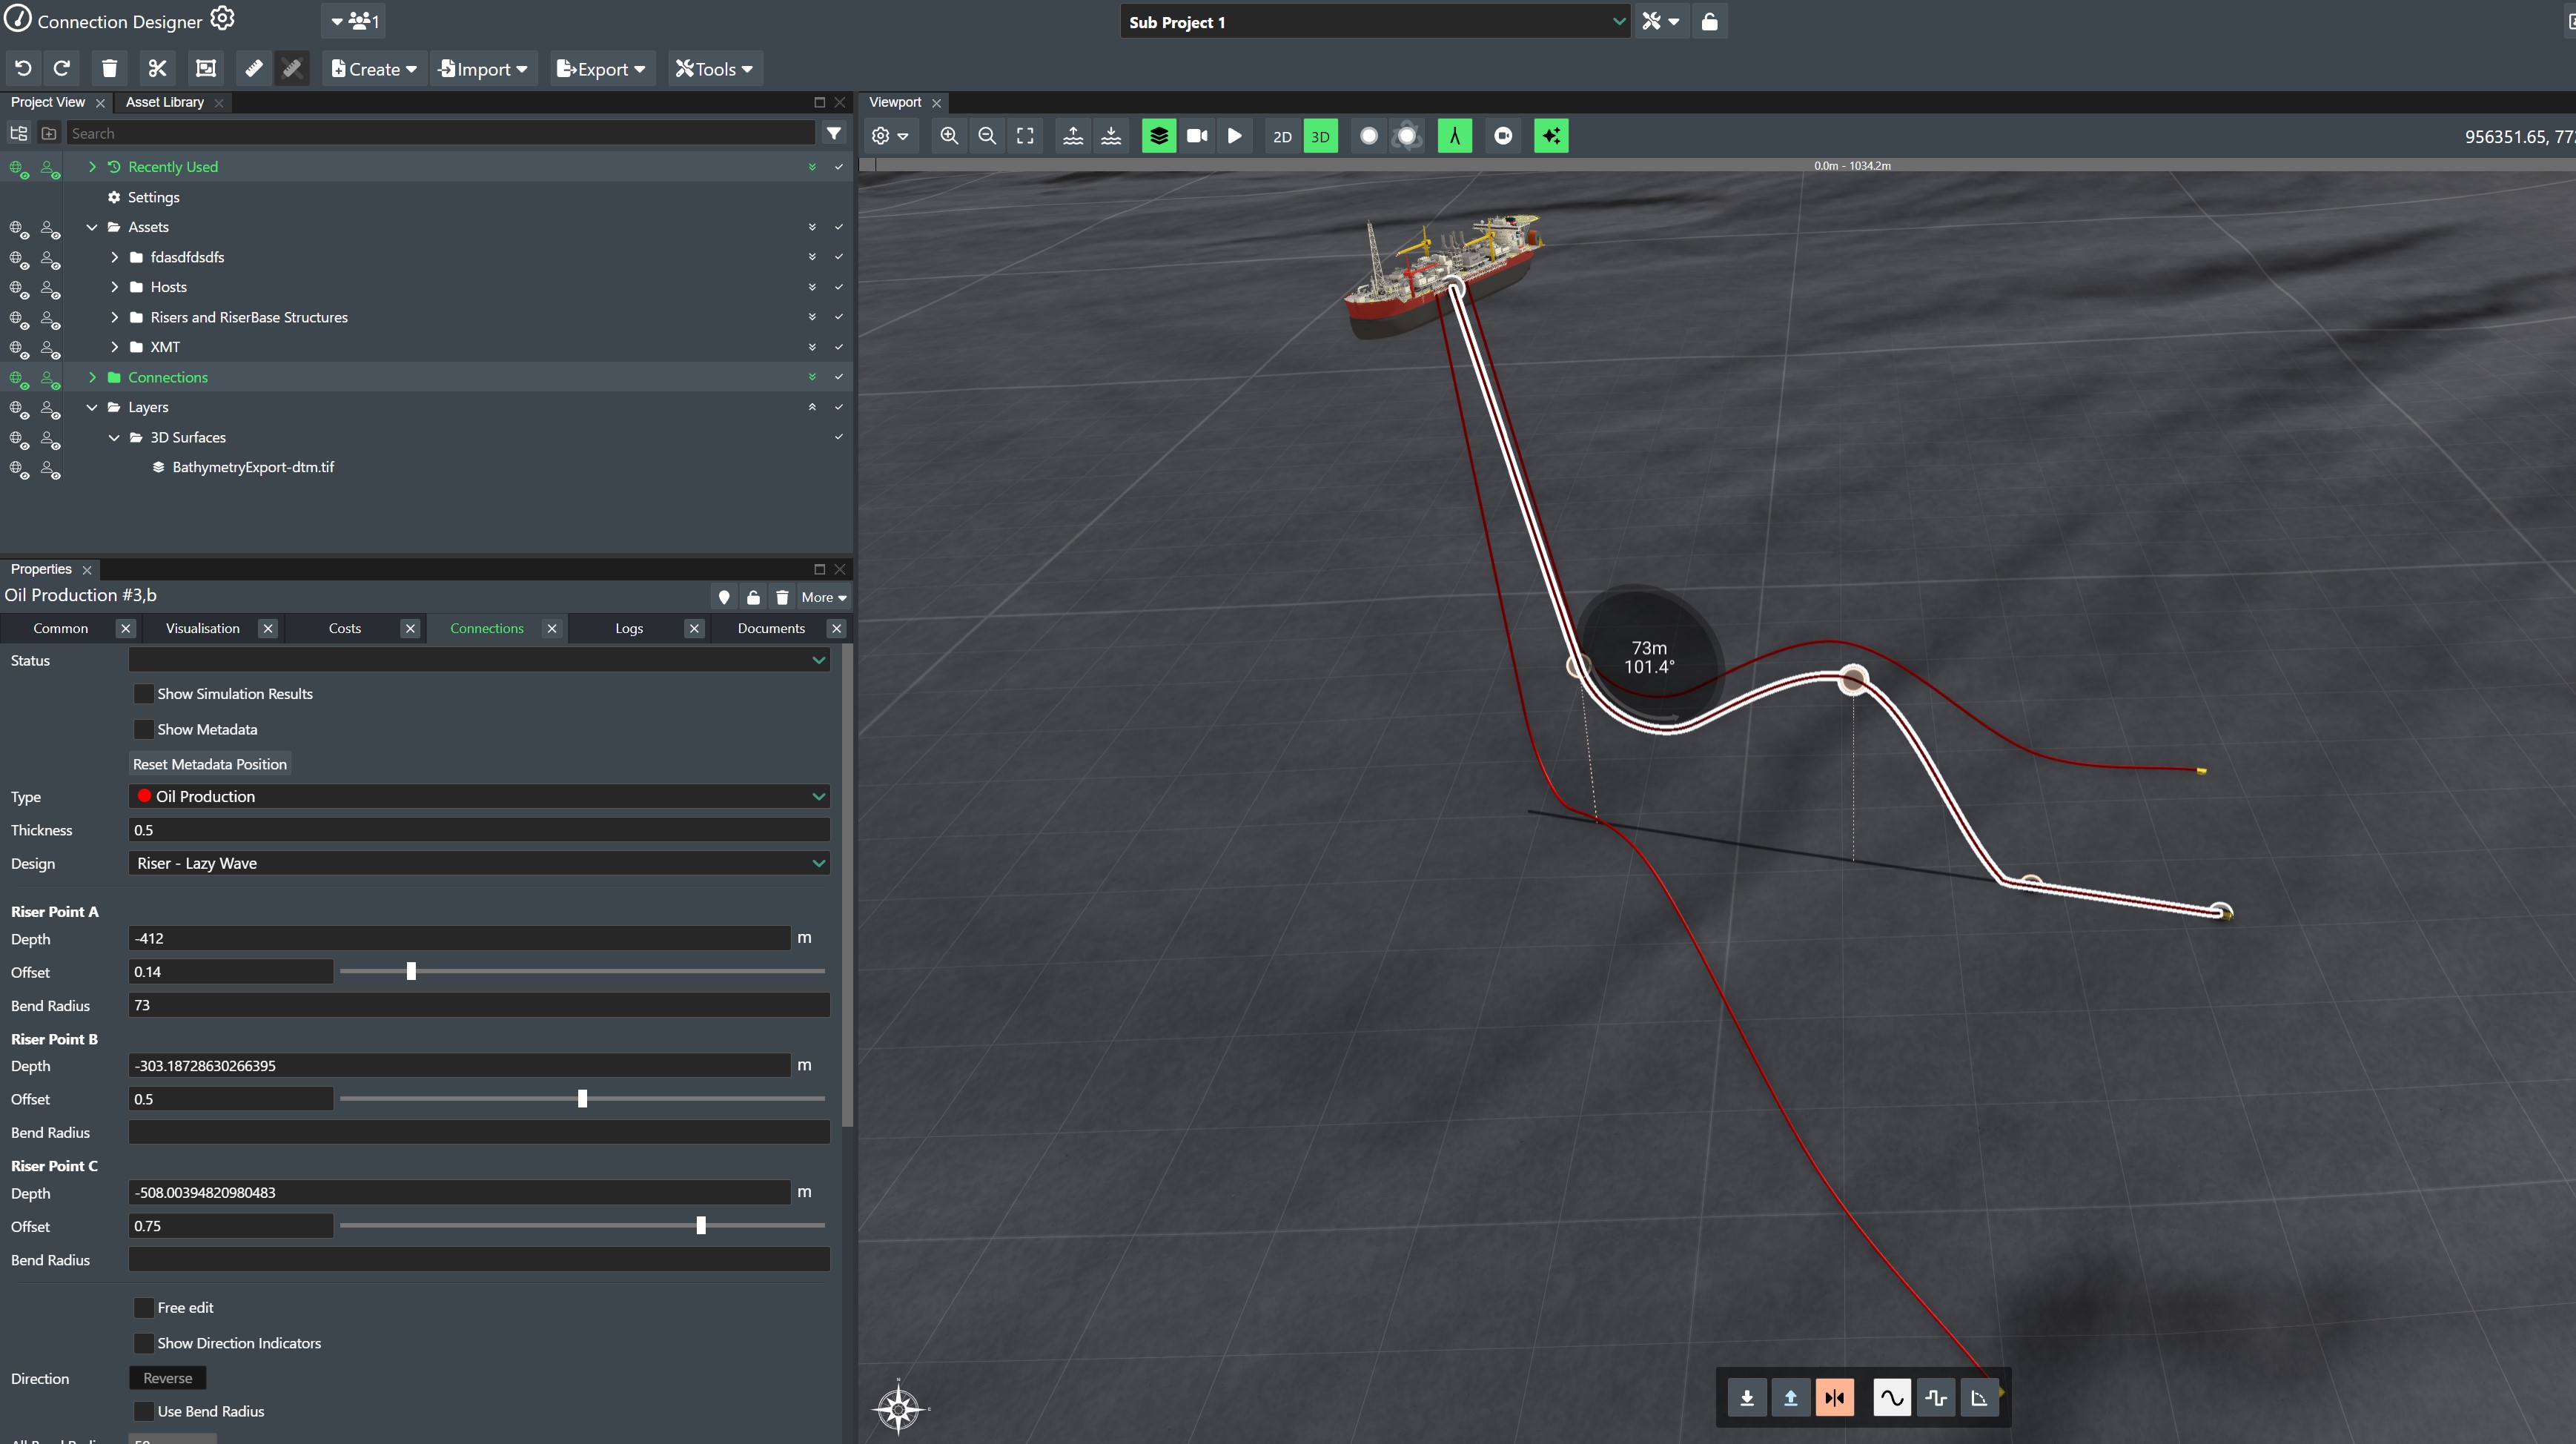Enable Show Metadata checkbox
Screen dimensions: 2576x1444
(x=144, y=729)
